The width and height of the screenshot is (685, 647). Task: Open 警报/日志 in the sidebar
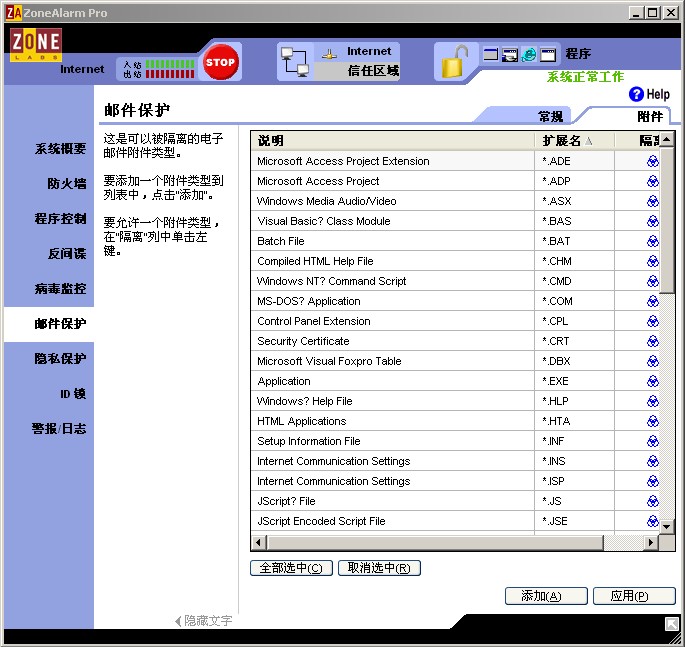pyautogui.click(x=59, y=429)
